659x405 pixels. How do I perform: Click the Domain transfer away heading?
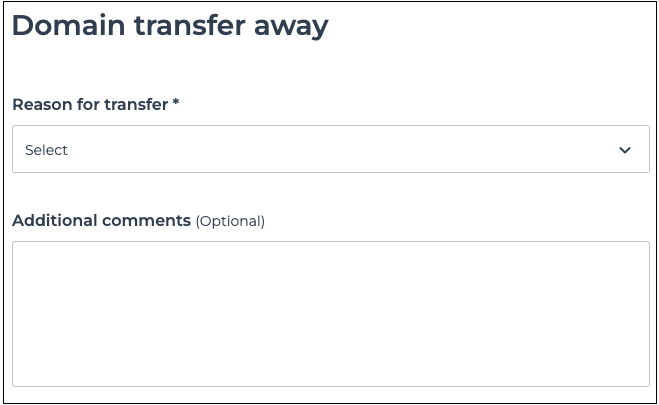[x=170, y=26]
